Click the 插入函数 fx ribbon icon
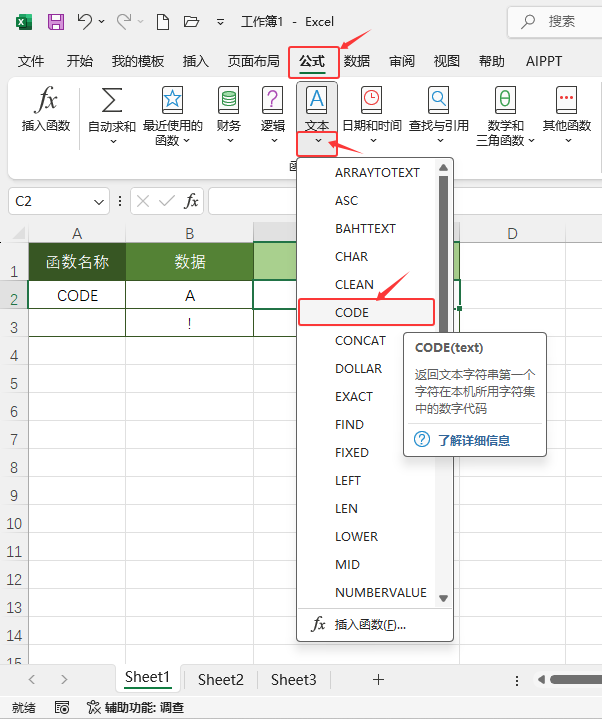The width and height of the screenshot is (602, 719). (46, 99)
